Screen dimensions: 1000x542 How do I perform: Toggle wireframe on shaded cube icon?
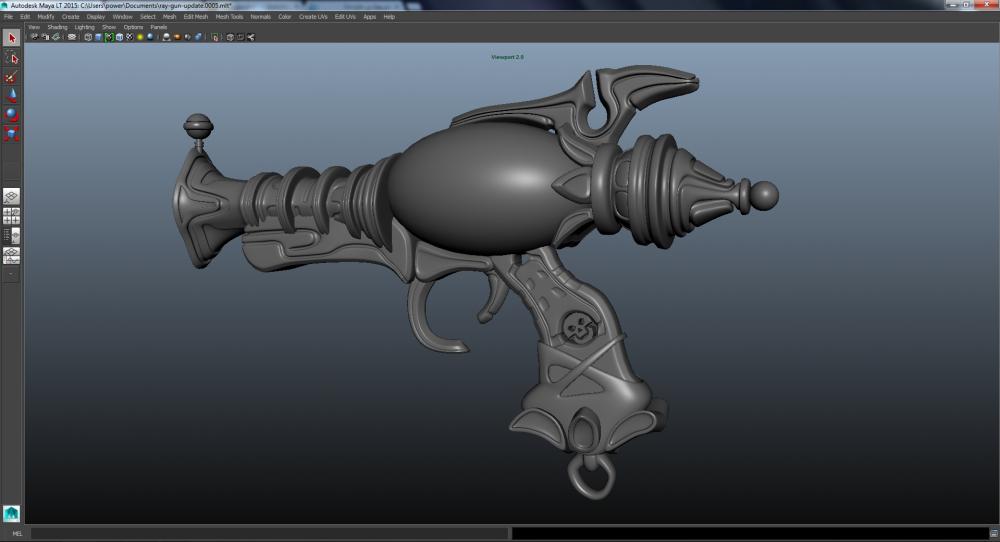click(x=119, y=37)
